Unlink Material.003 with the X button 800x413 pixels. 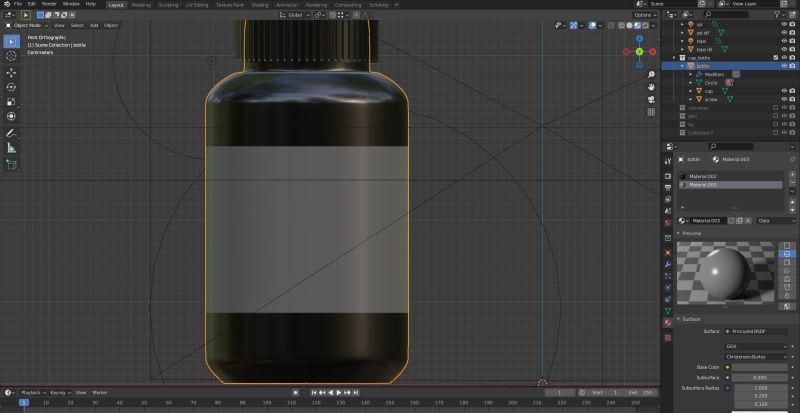click(748, 221)
